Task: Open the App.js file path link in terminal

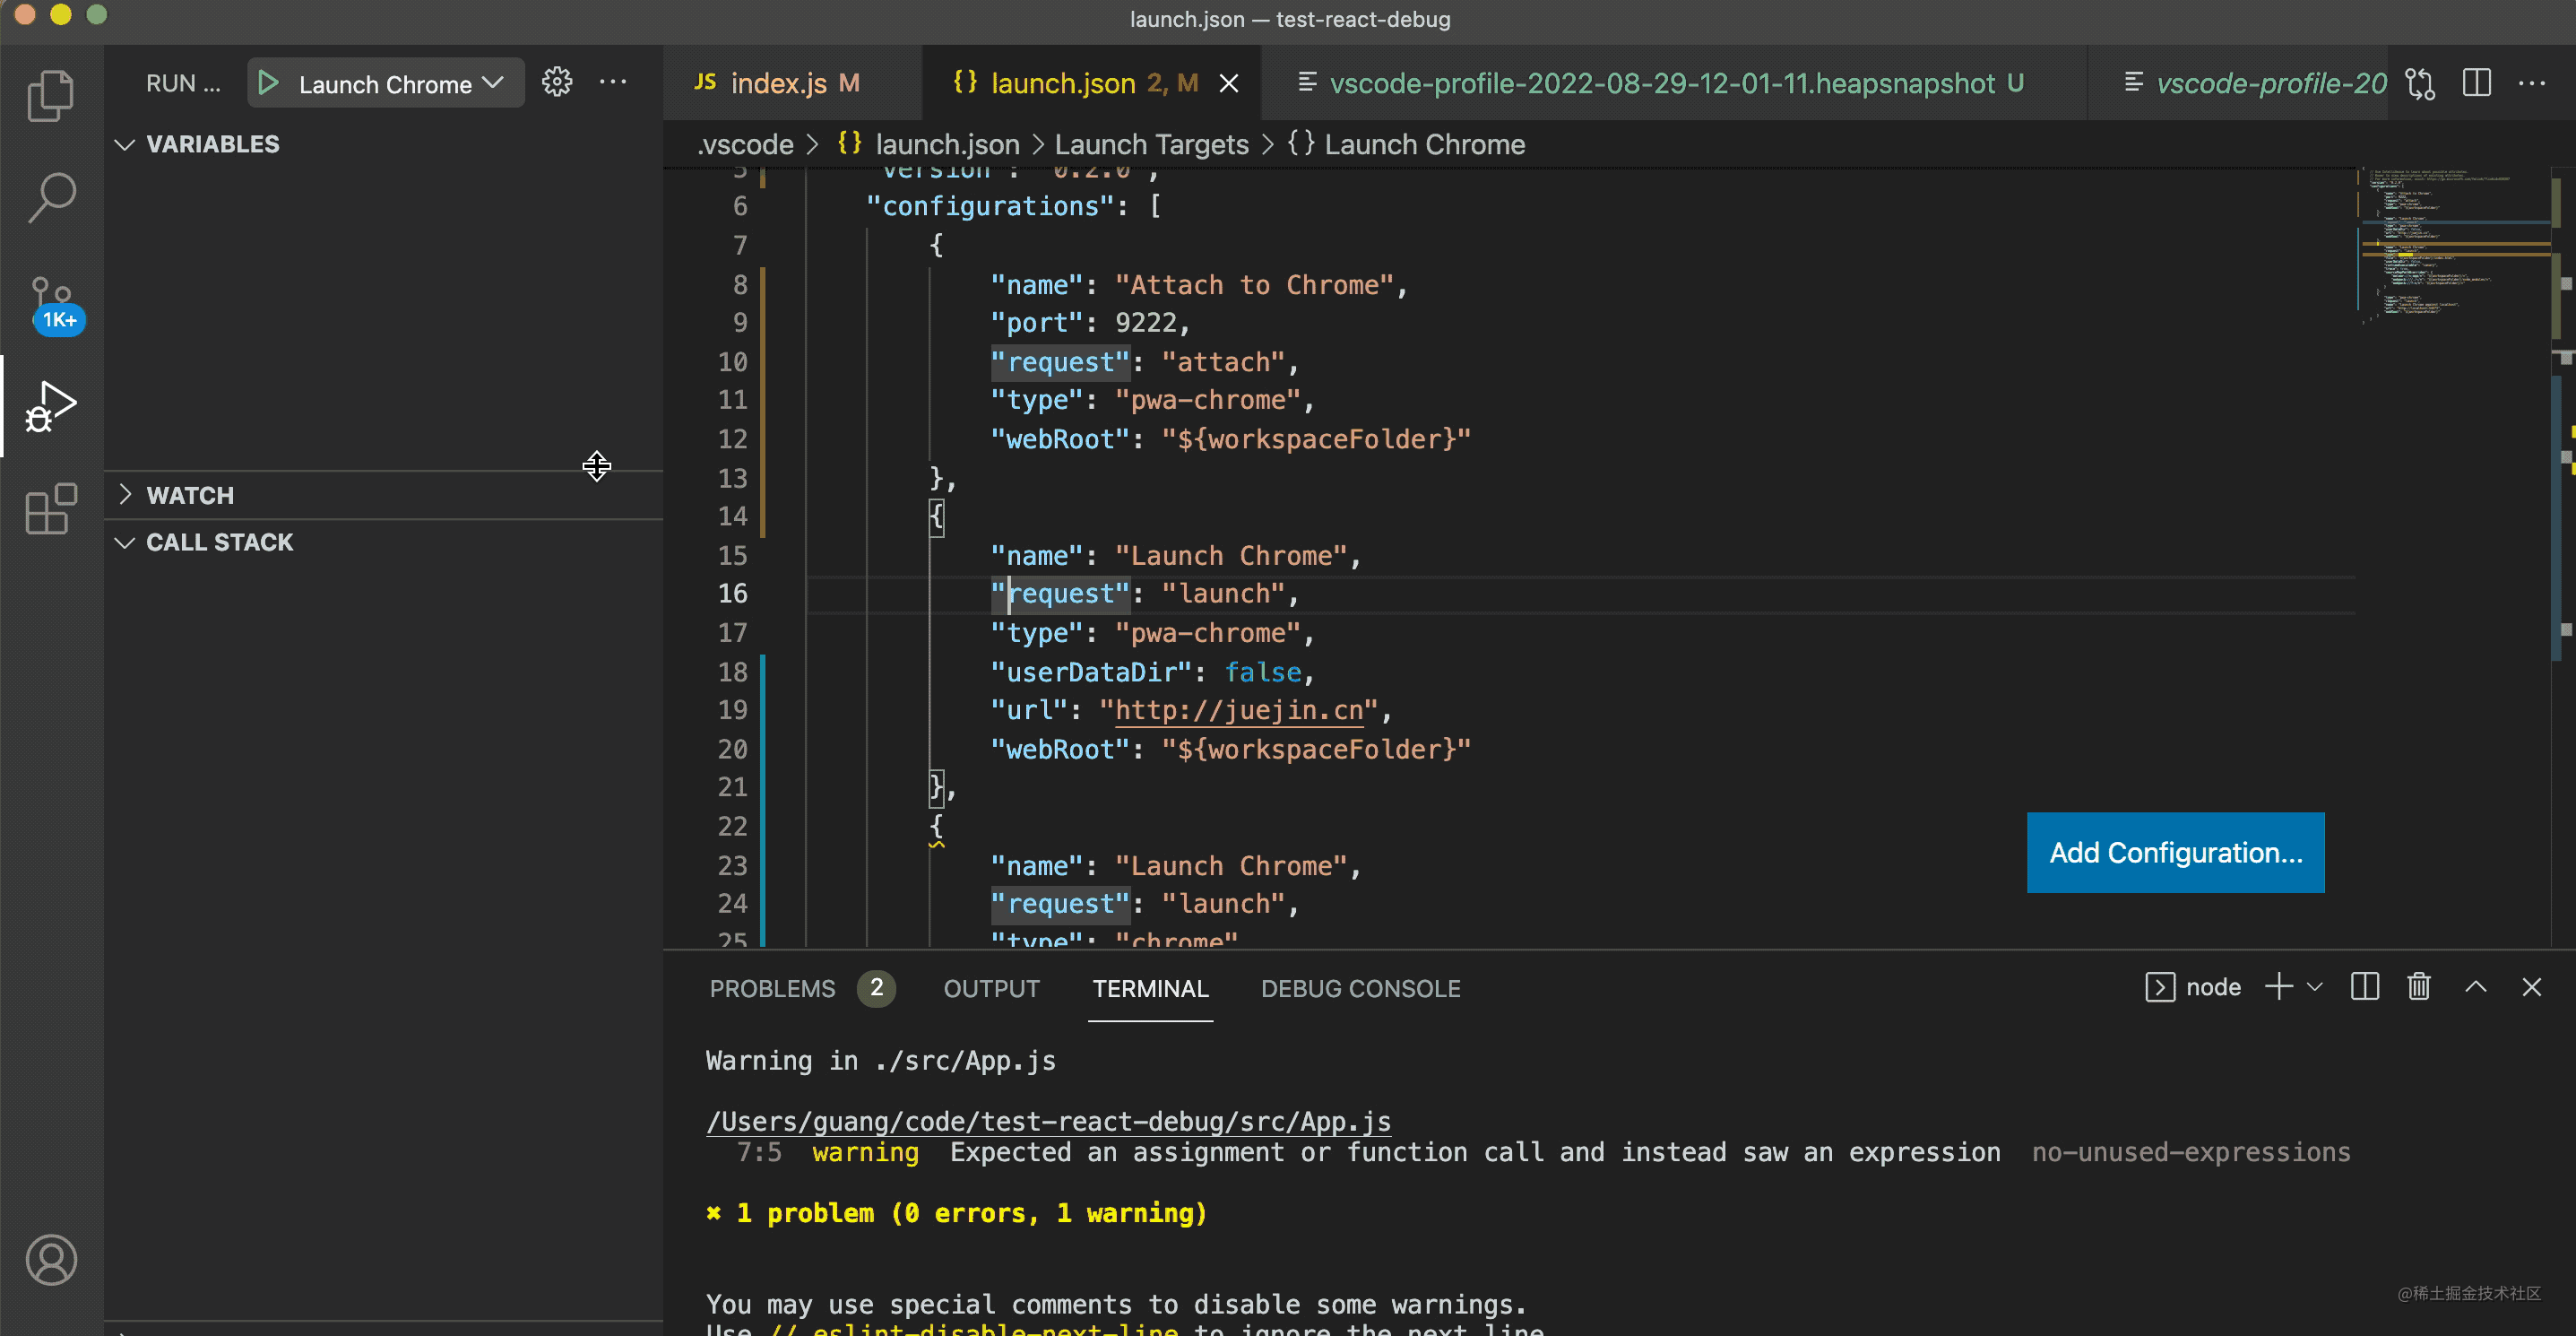Action: (x=1048, y=1121)
